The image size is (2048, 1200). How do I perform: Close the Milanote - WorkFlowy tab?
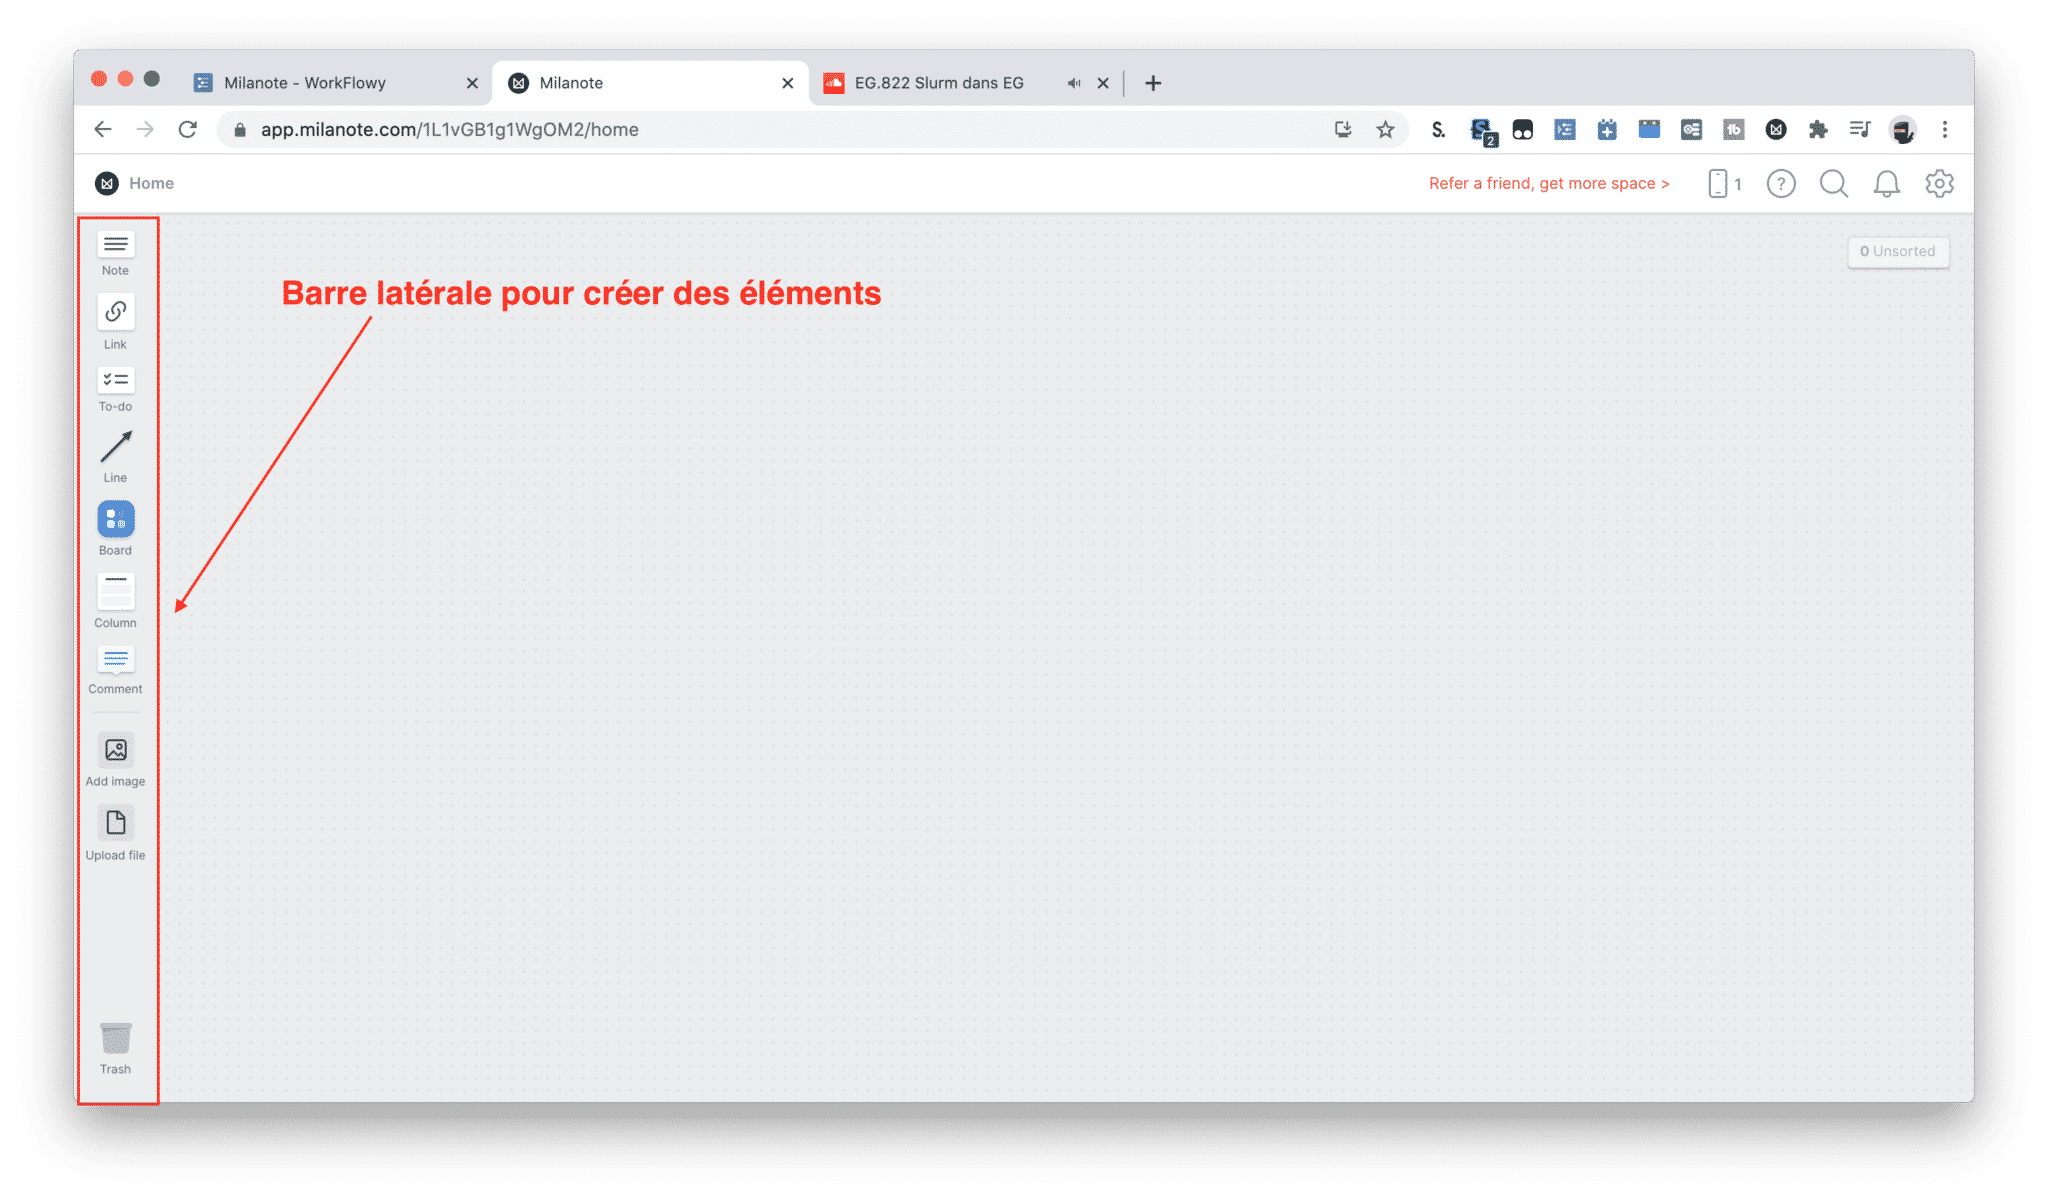pos(472,83)
